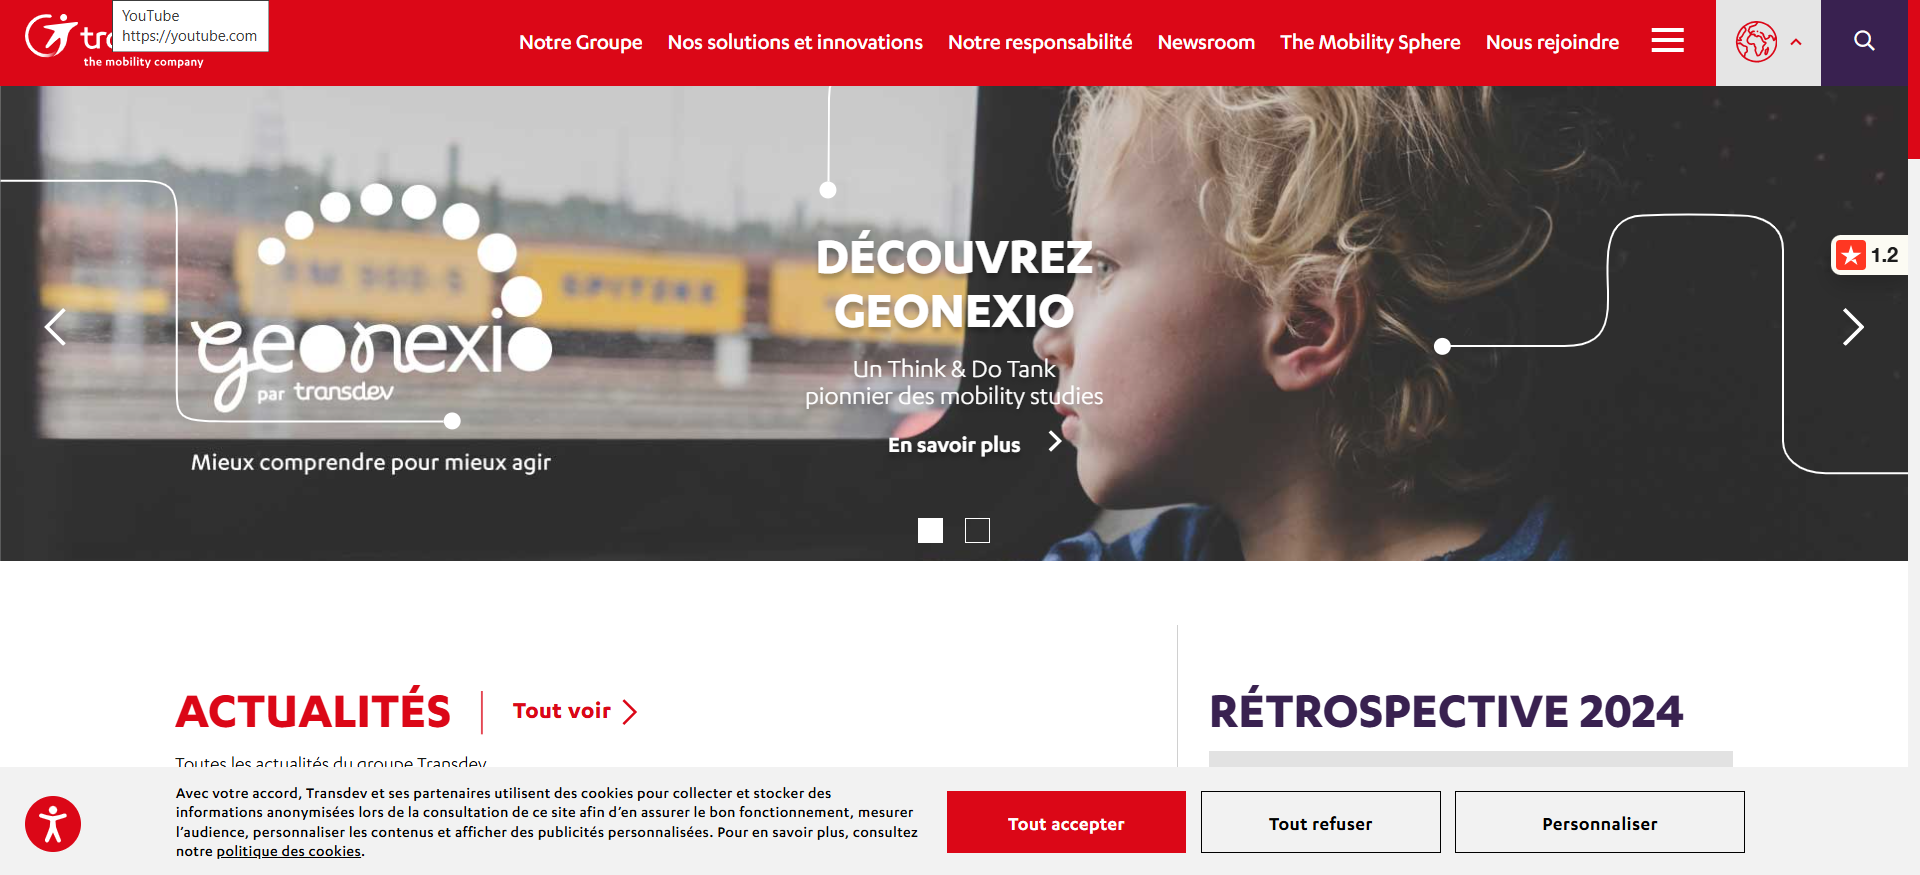This screenshot has width=1920, height=875.
Task: Open the accessibility options icon
Action: point(53,824)
